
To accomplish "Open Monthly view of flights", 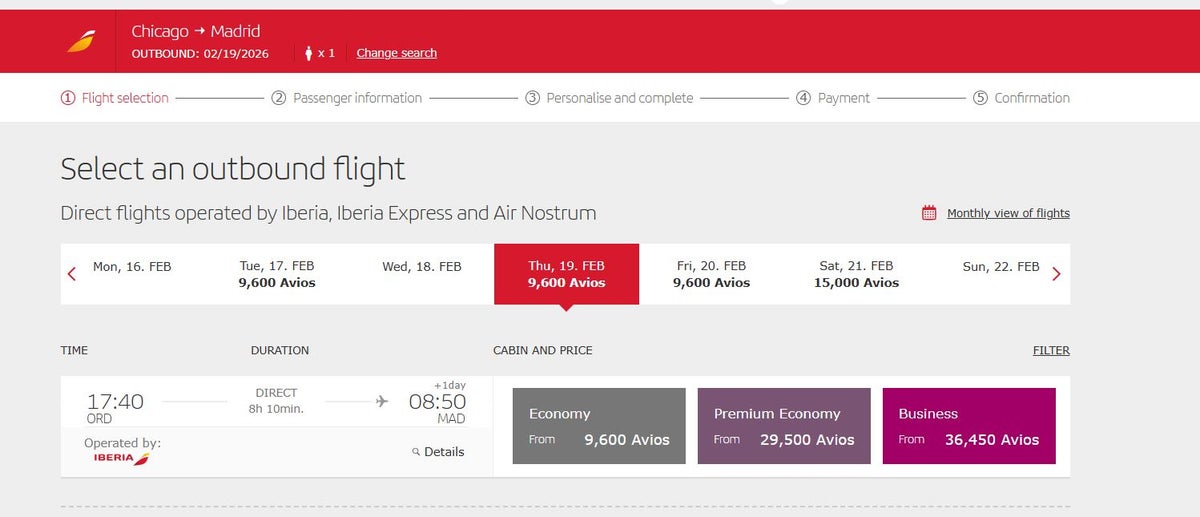I will [x=1008, y=213].
